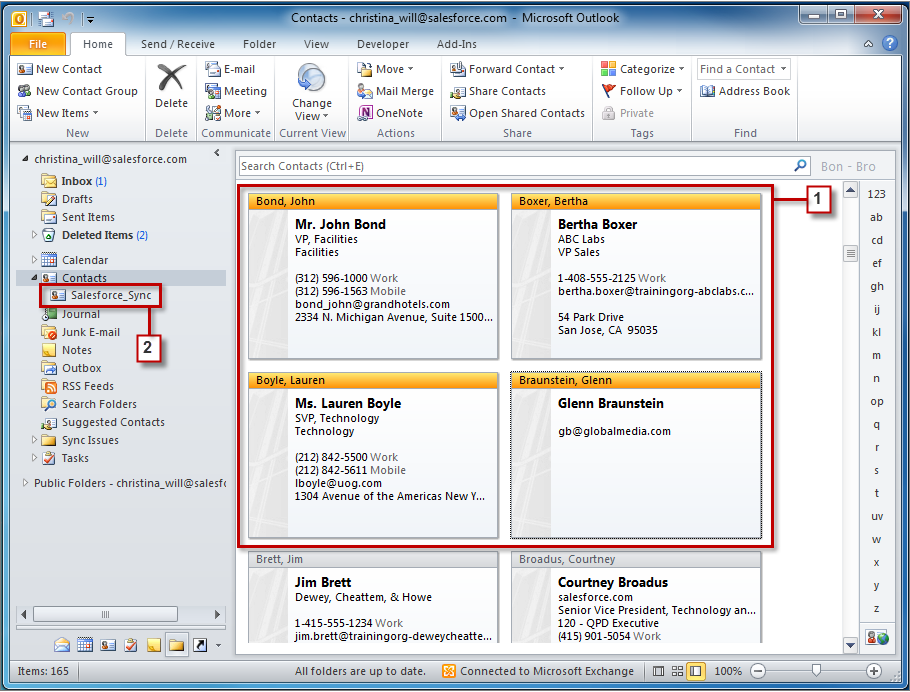Jump to contacts under uv index

click(x=876, y=516)
